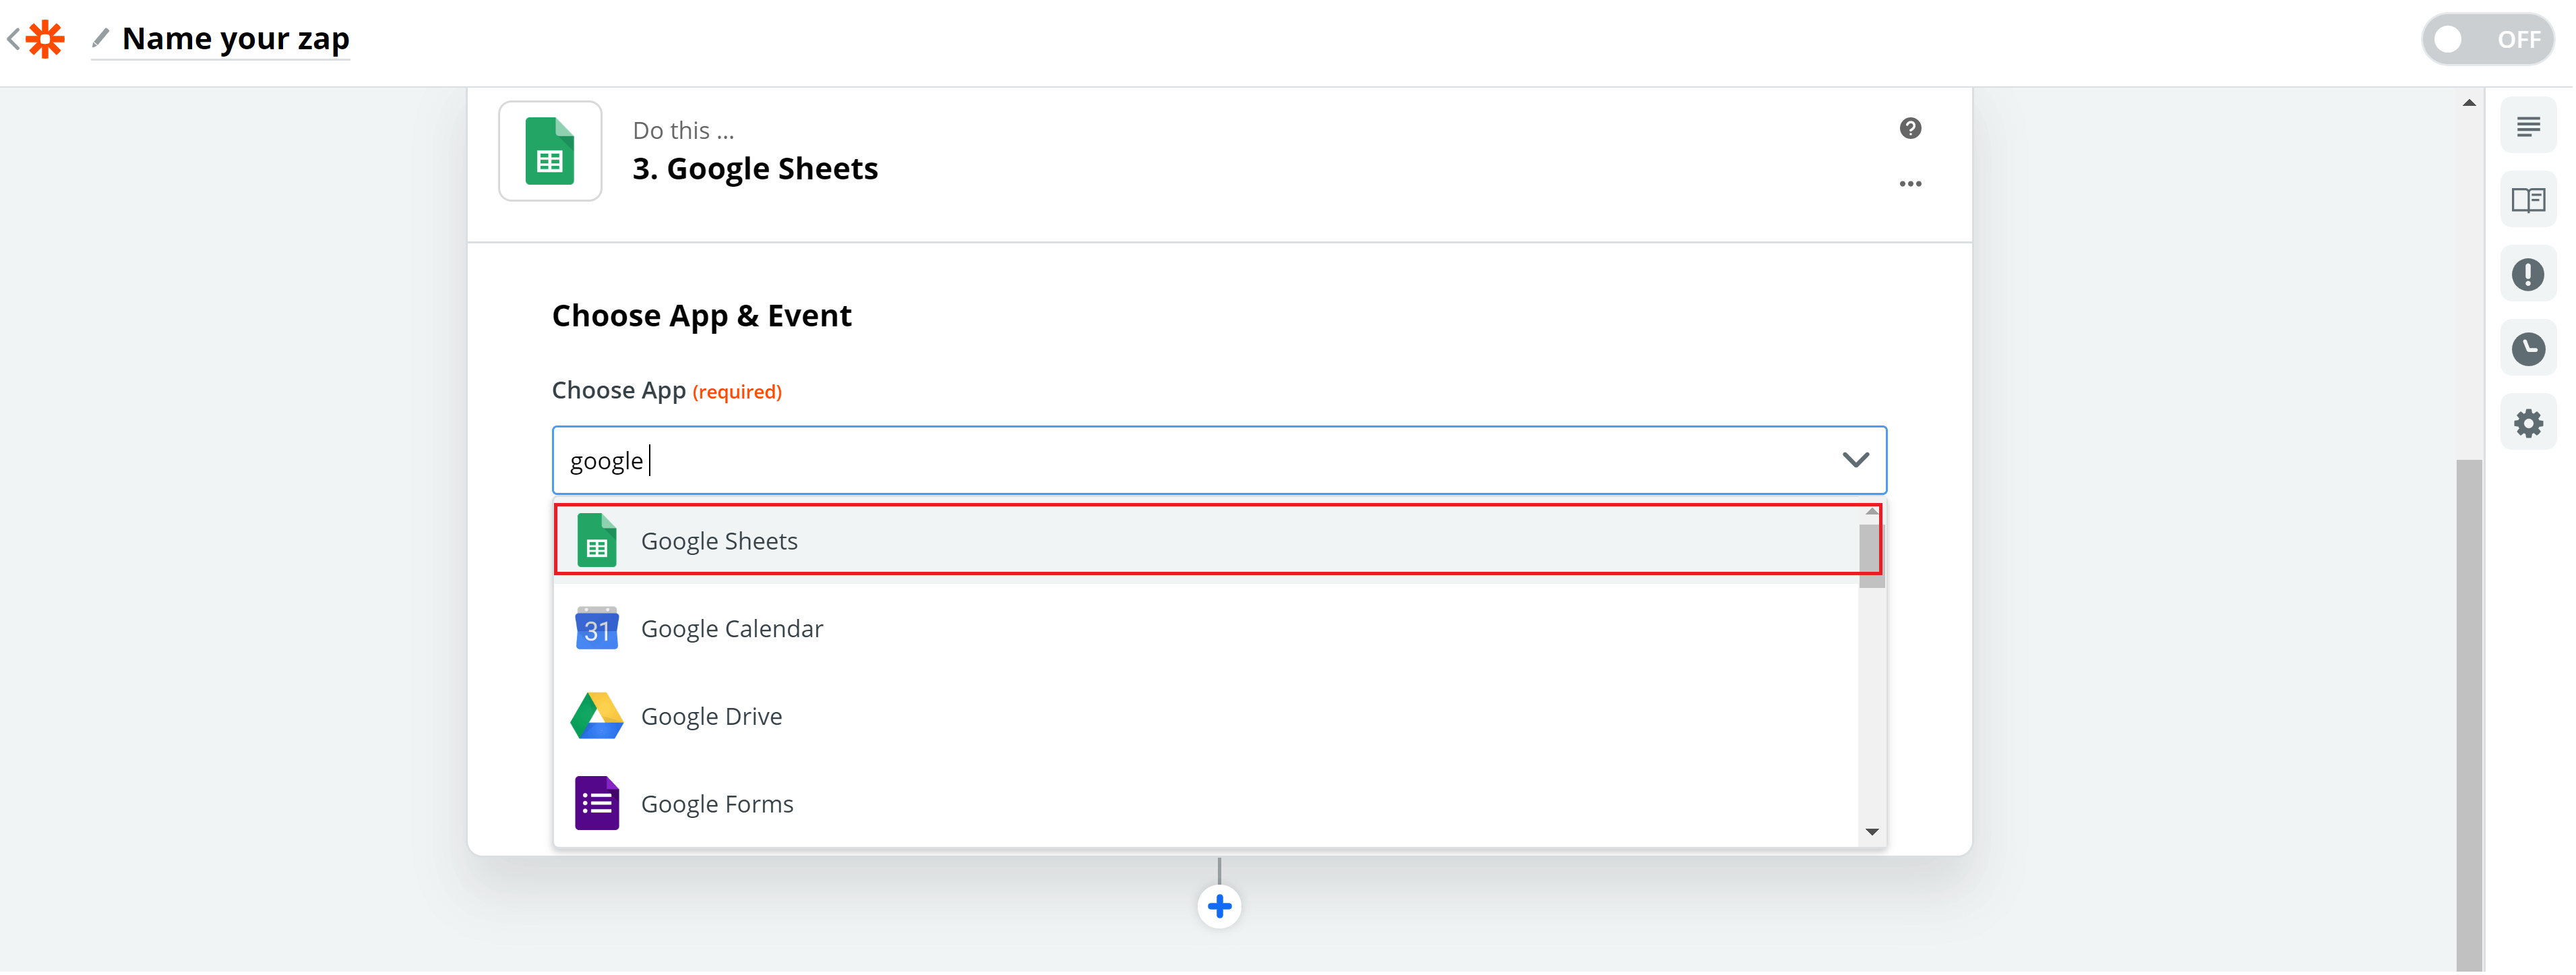This screenshot has width=2576, height=975.
Task: Open the outline lines icon in right sidebar
Action: (2528, 127)
